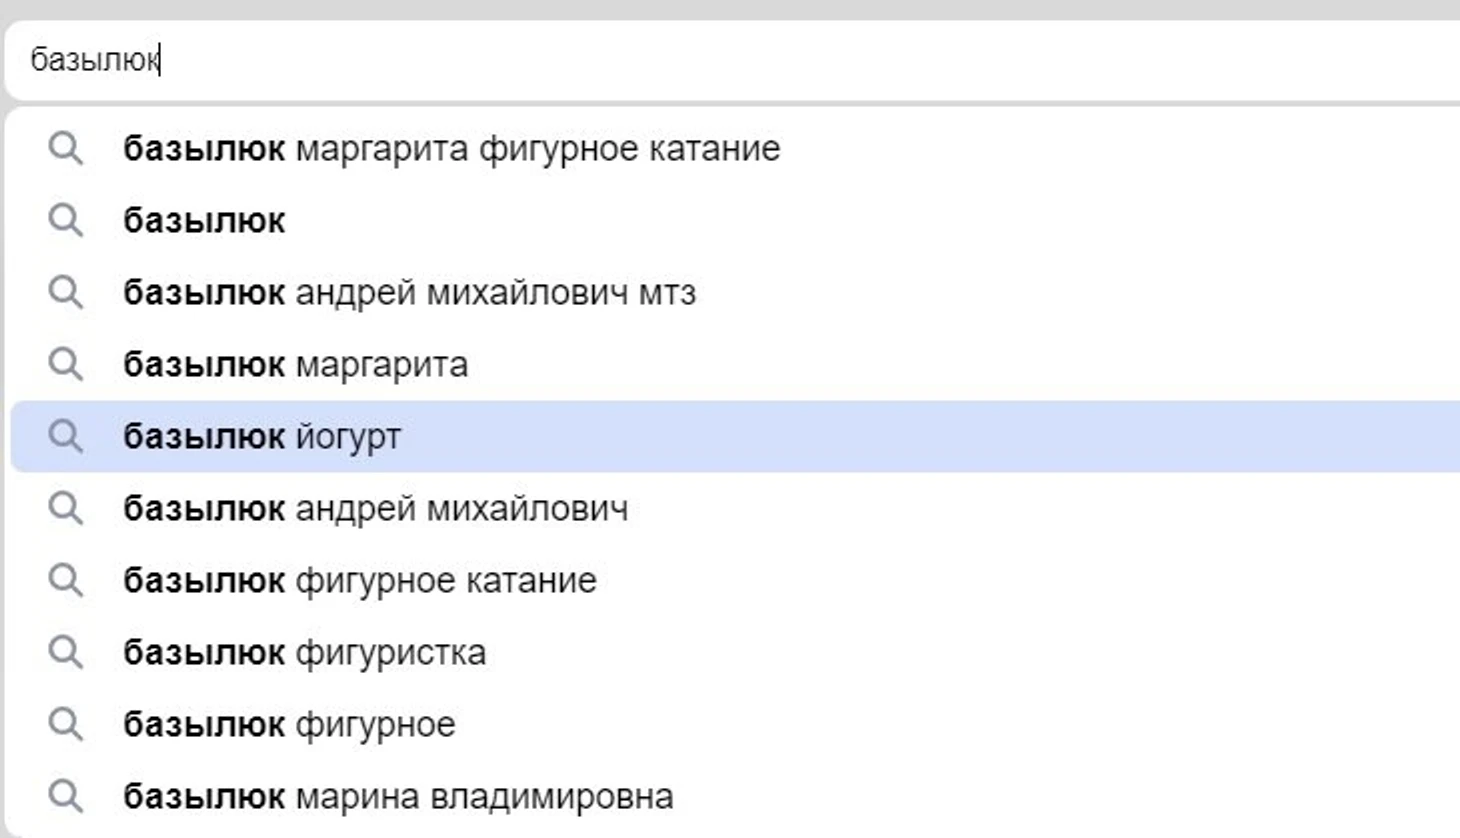1460x838 pixels.
Task: Choose highlighted suggestion базылюк йогурт
Action: [262, 437]
